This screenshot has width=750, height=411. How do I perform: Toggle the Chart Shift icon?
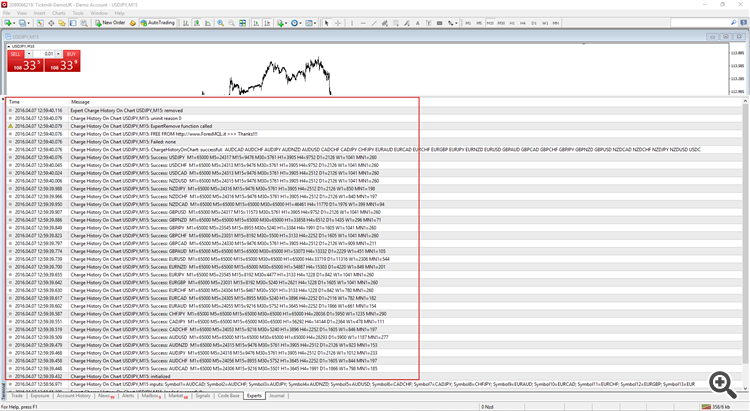pyautogui.click(x=267, y=23)
